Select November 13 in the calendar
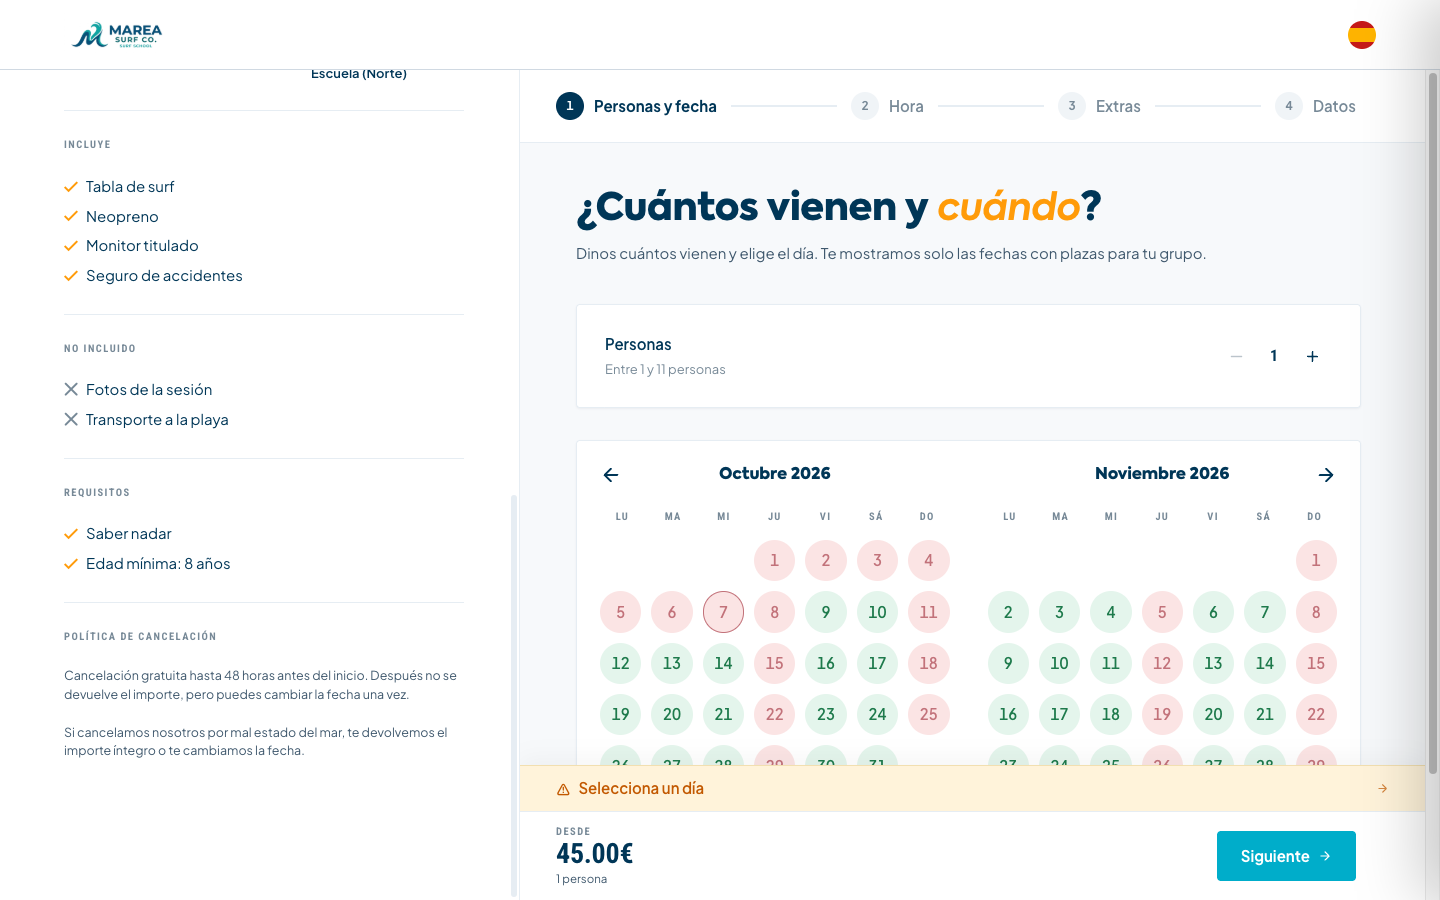Viewport: 1440px width, 900px height. [1213, 663]
